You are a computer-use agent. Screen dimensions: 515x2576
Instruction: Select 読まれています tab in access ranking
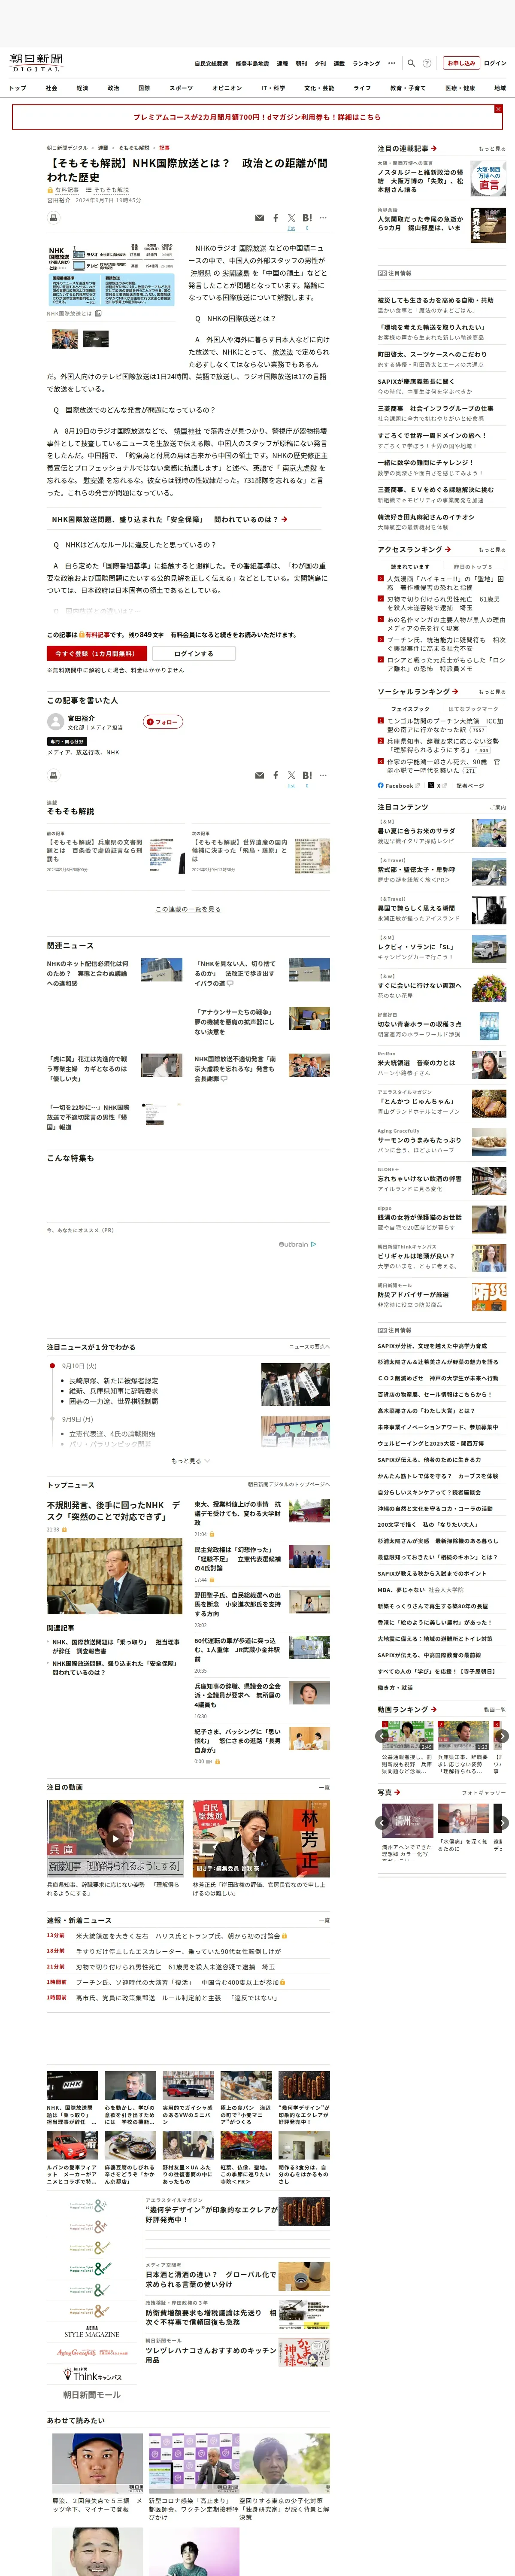[x=410, y=566]
